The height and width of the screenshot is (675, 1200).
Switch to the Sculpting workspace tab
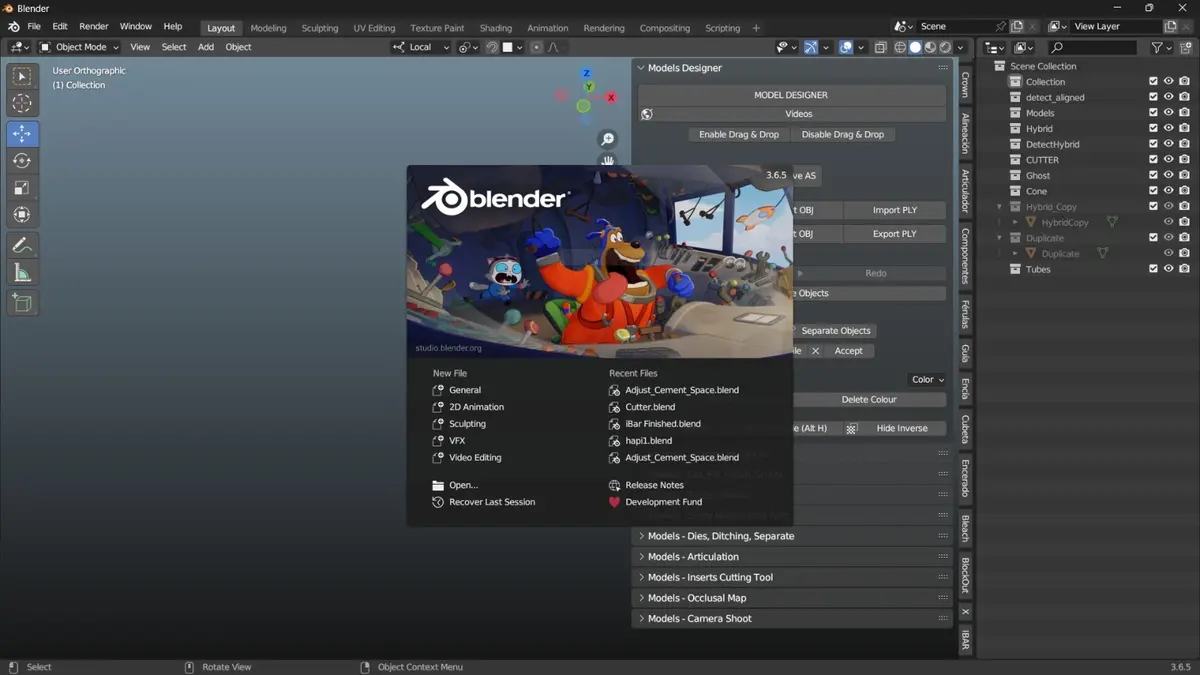point(320,28)
